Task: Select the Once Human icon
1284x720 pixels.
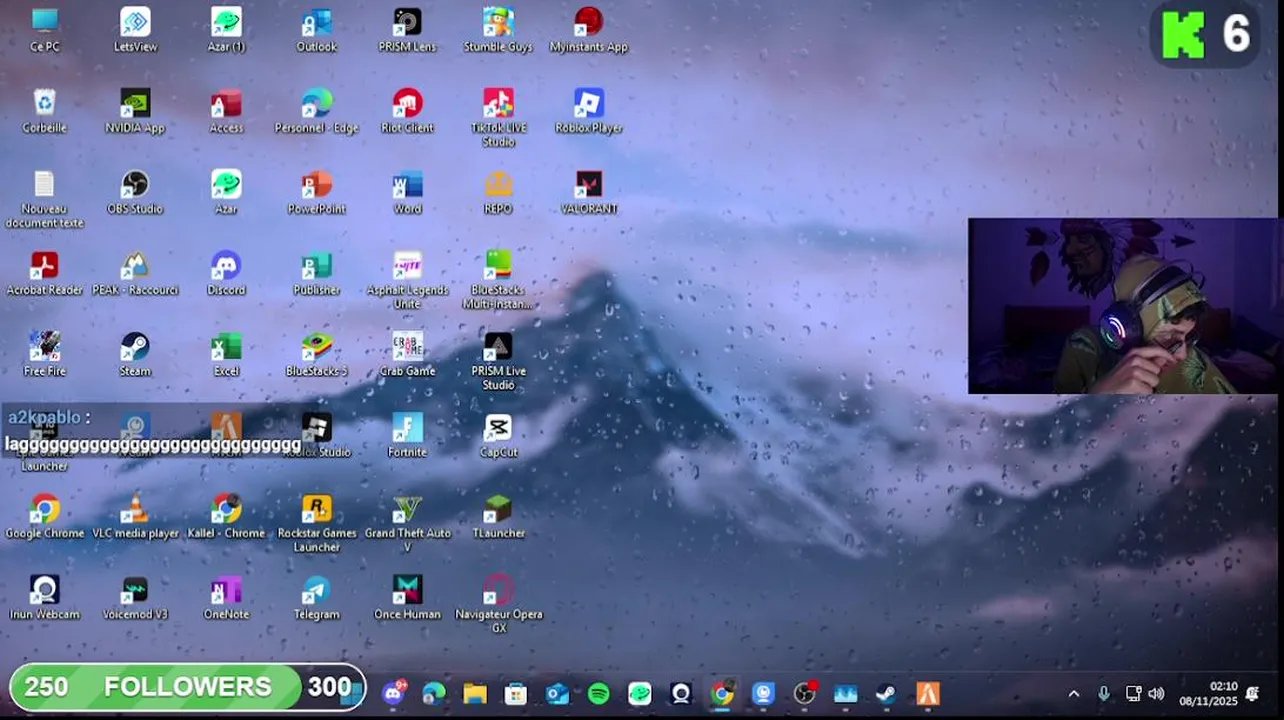Action: (407, 596)
